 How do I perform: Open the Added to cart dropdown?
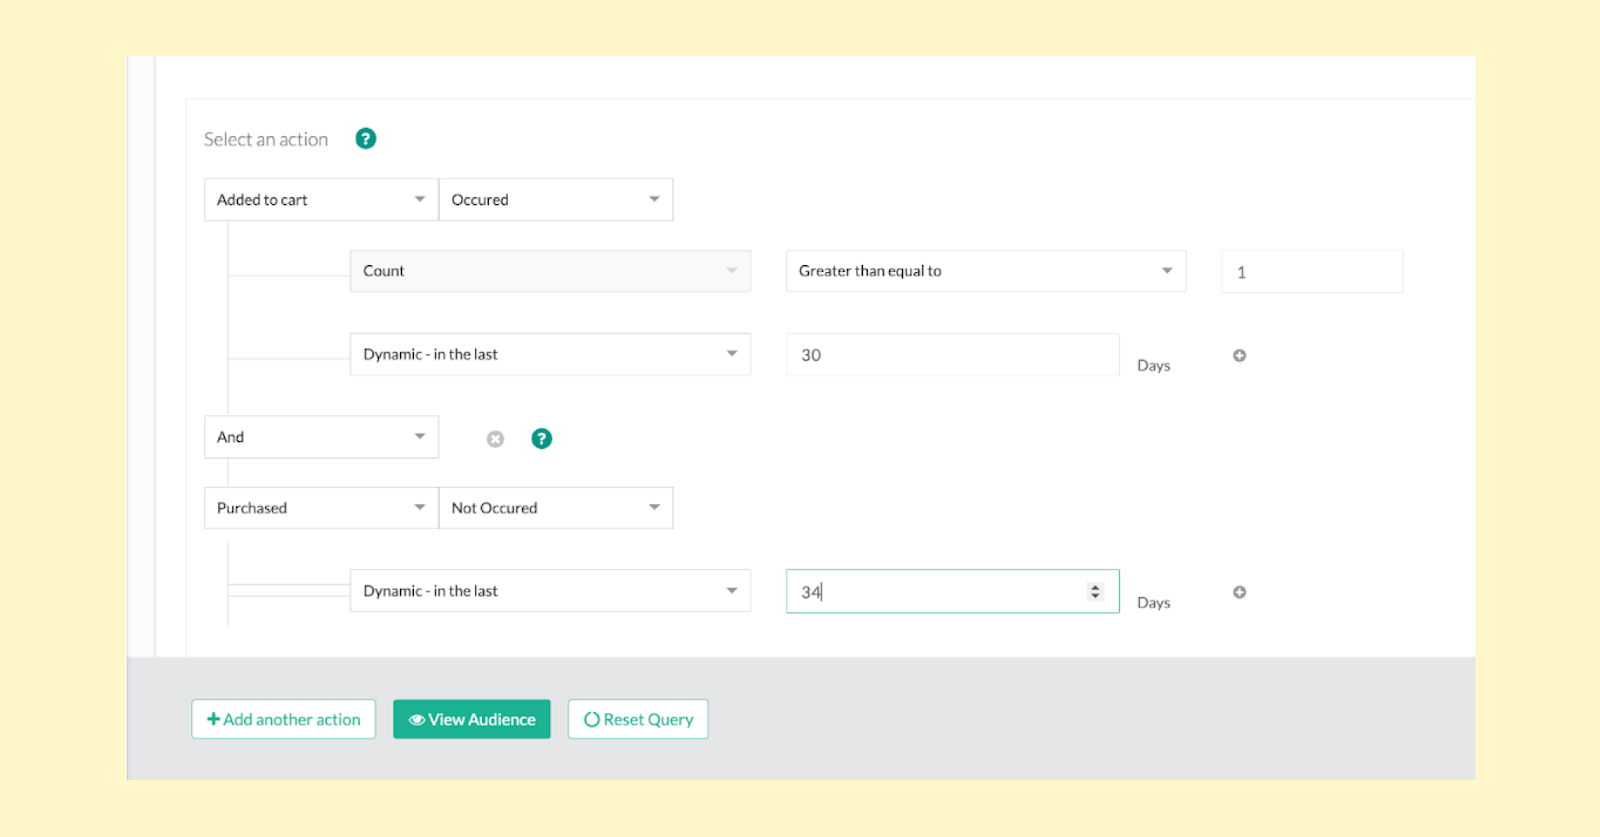321,200
